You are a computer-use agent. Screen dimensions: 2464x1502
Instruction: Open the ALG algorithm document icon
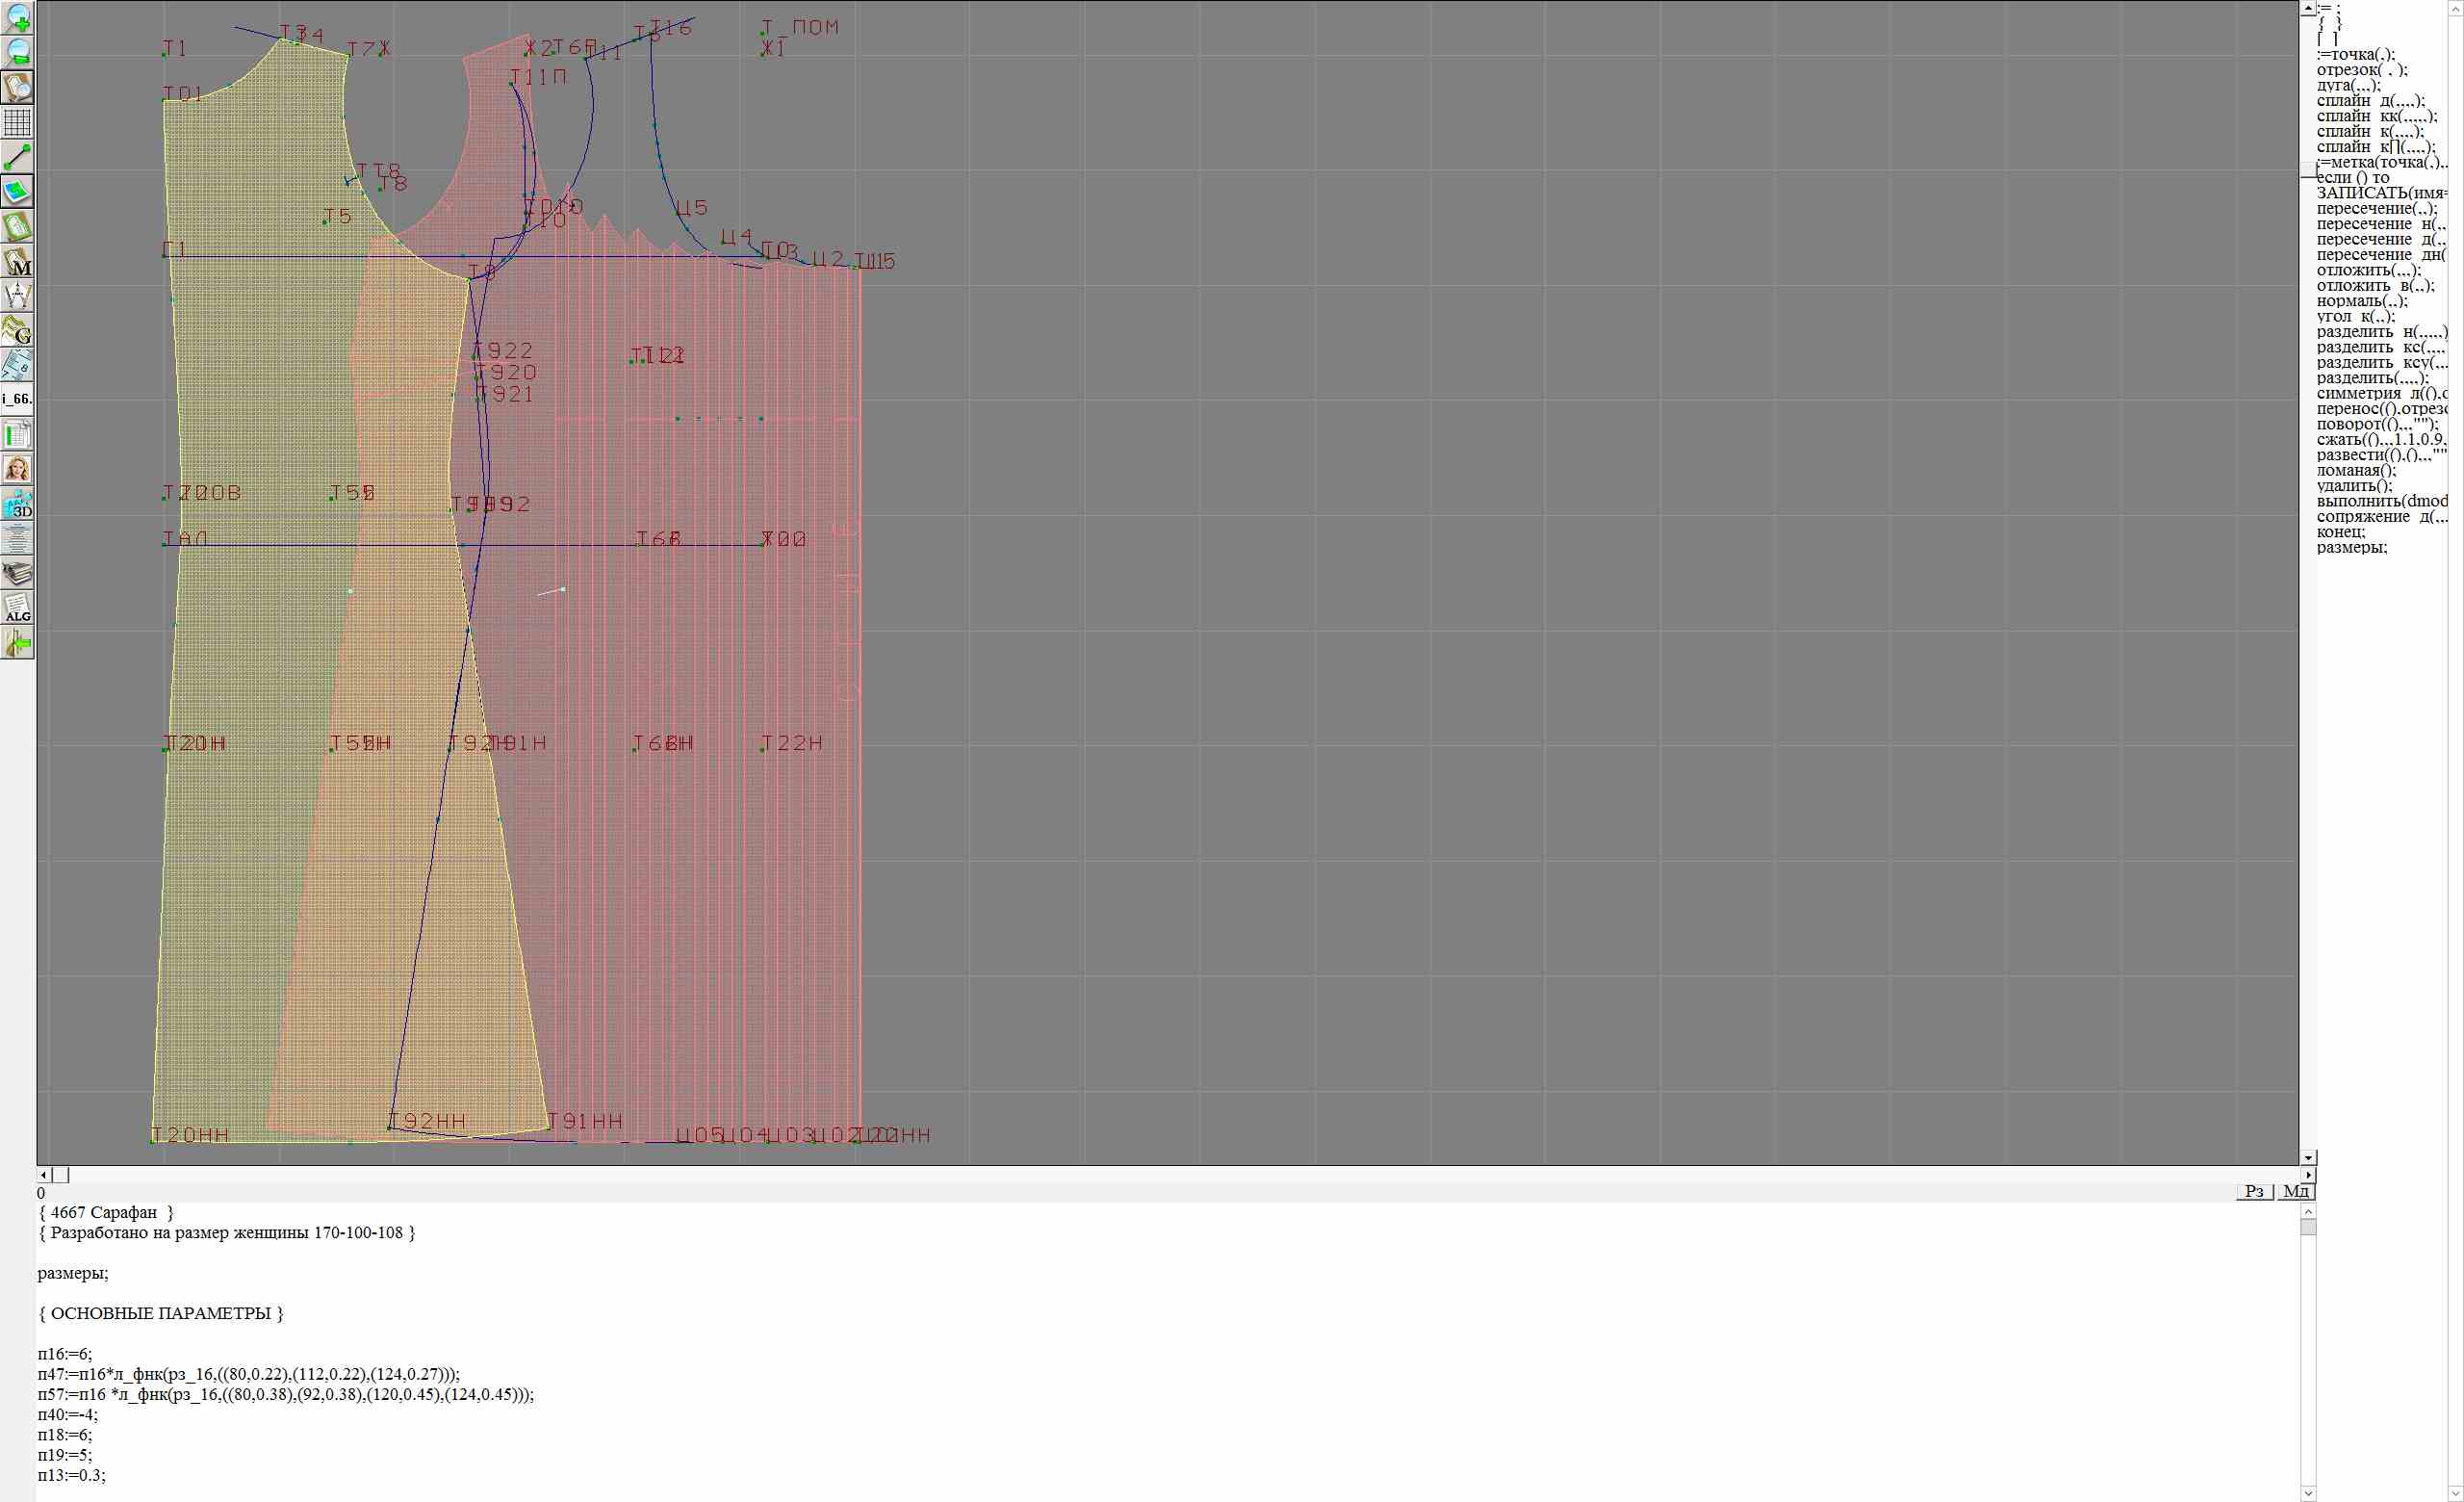pos(17,608)
